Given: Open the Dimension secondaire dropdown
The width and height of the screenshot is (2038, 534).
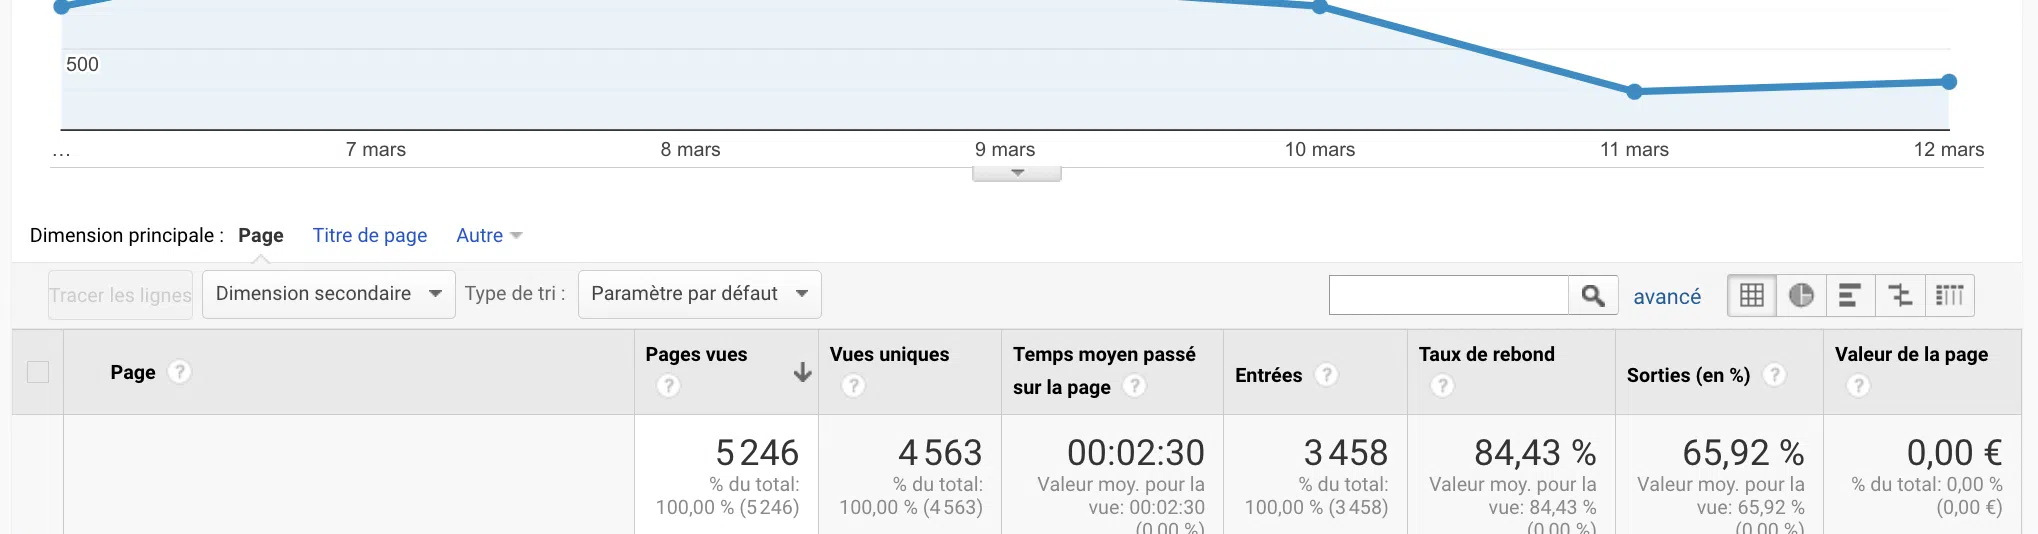Looking at the screenshot, I should coord(328,294).
